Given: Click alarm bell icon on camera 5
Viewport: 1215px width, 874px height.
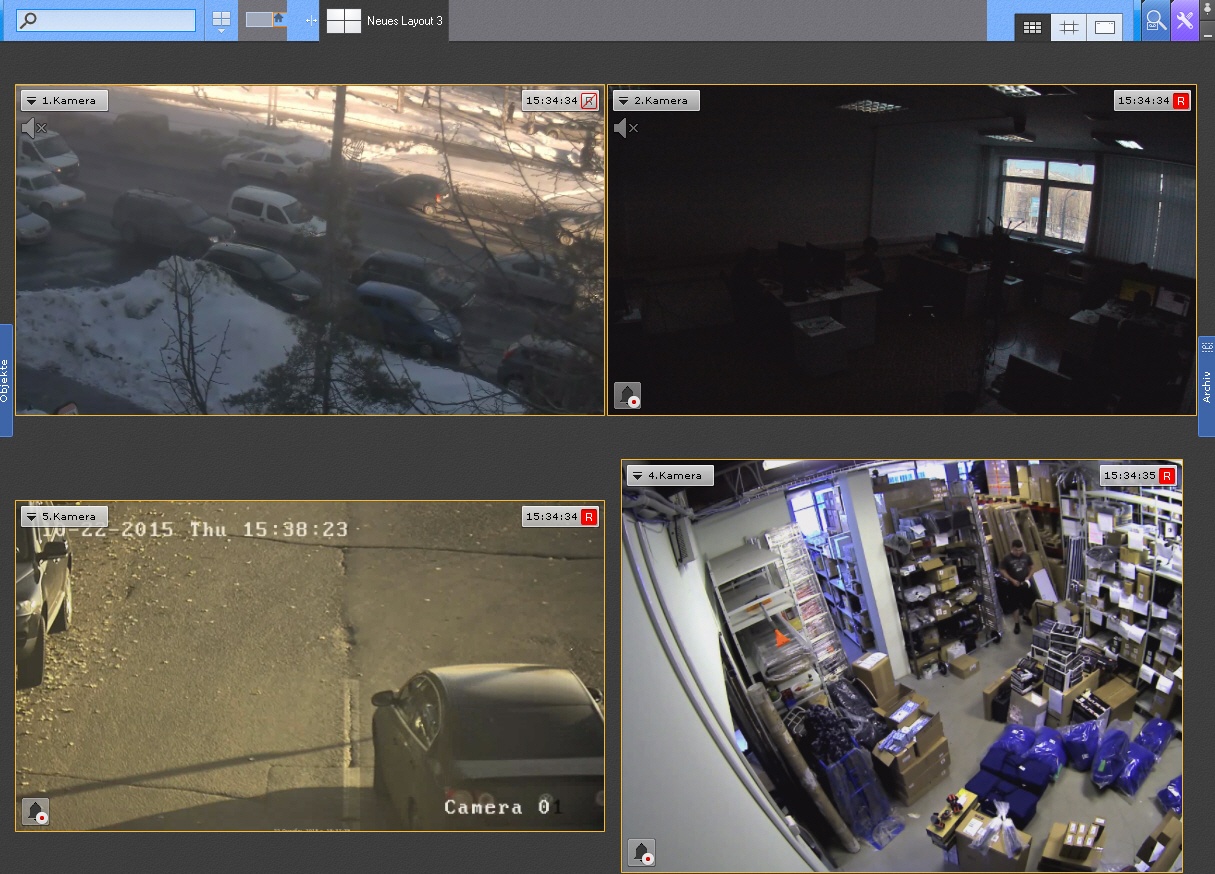Looking at the screenshot, I should (36, 812).
